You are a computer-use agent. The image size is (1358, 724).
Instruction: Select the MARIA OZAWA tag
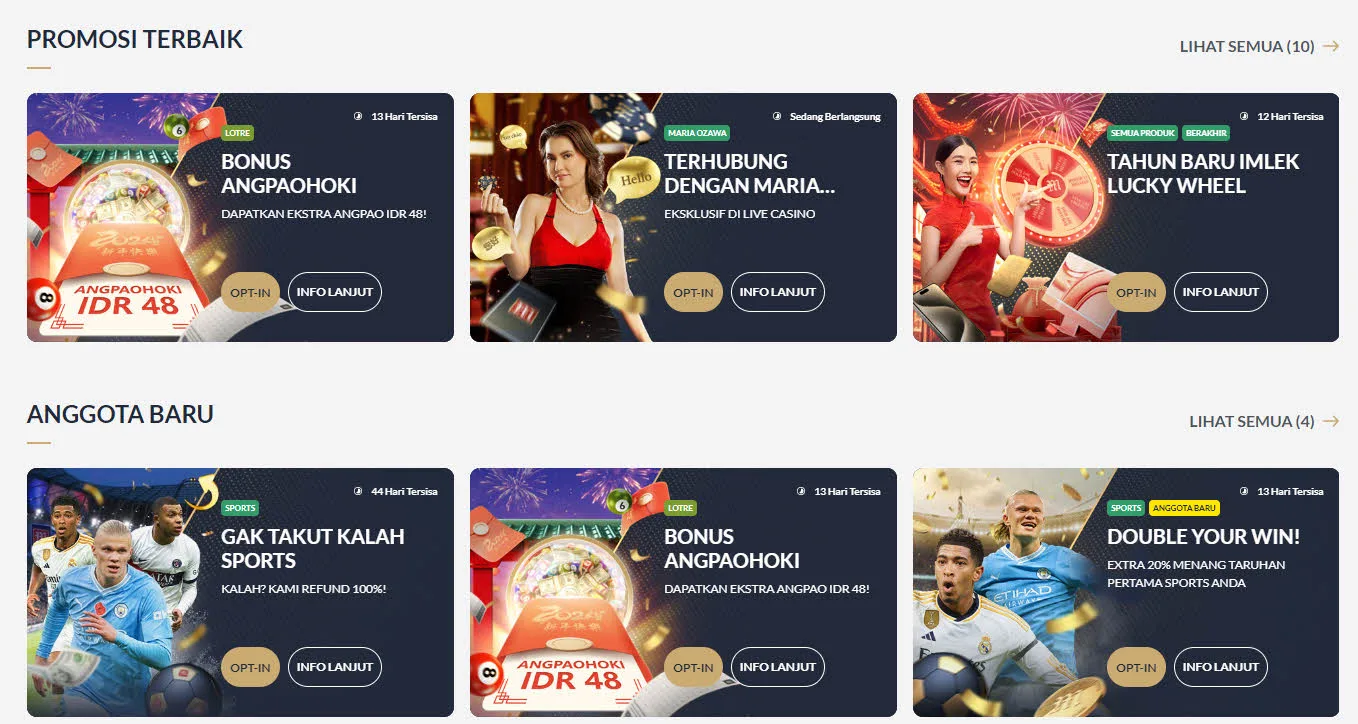(x=697, y=133)
